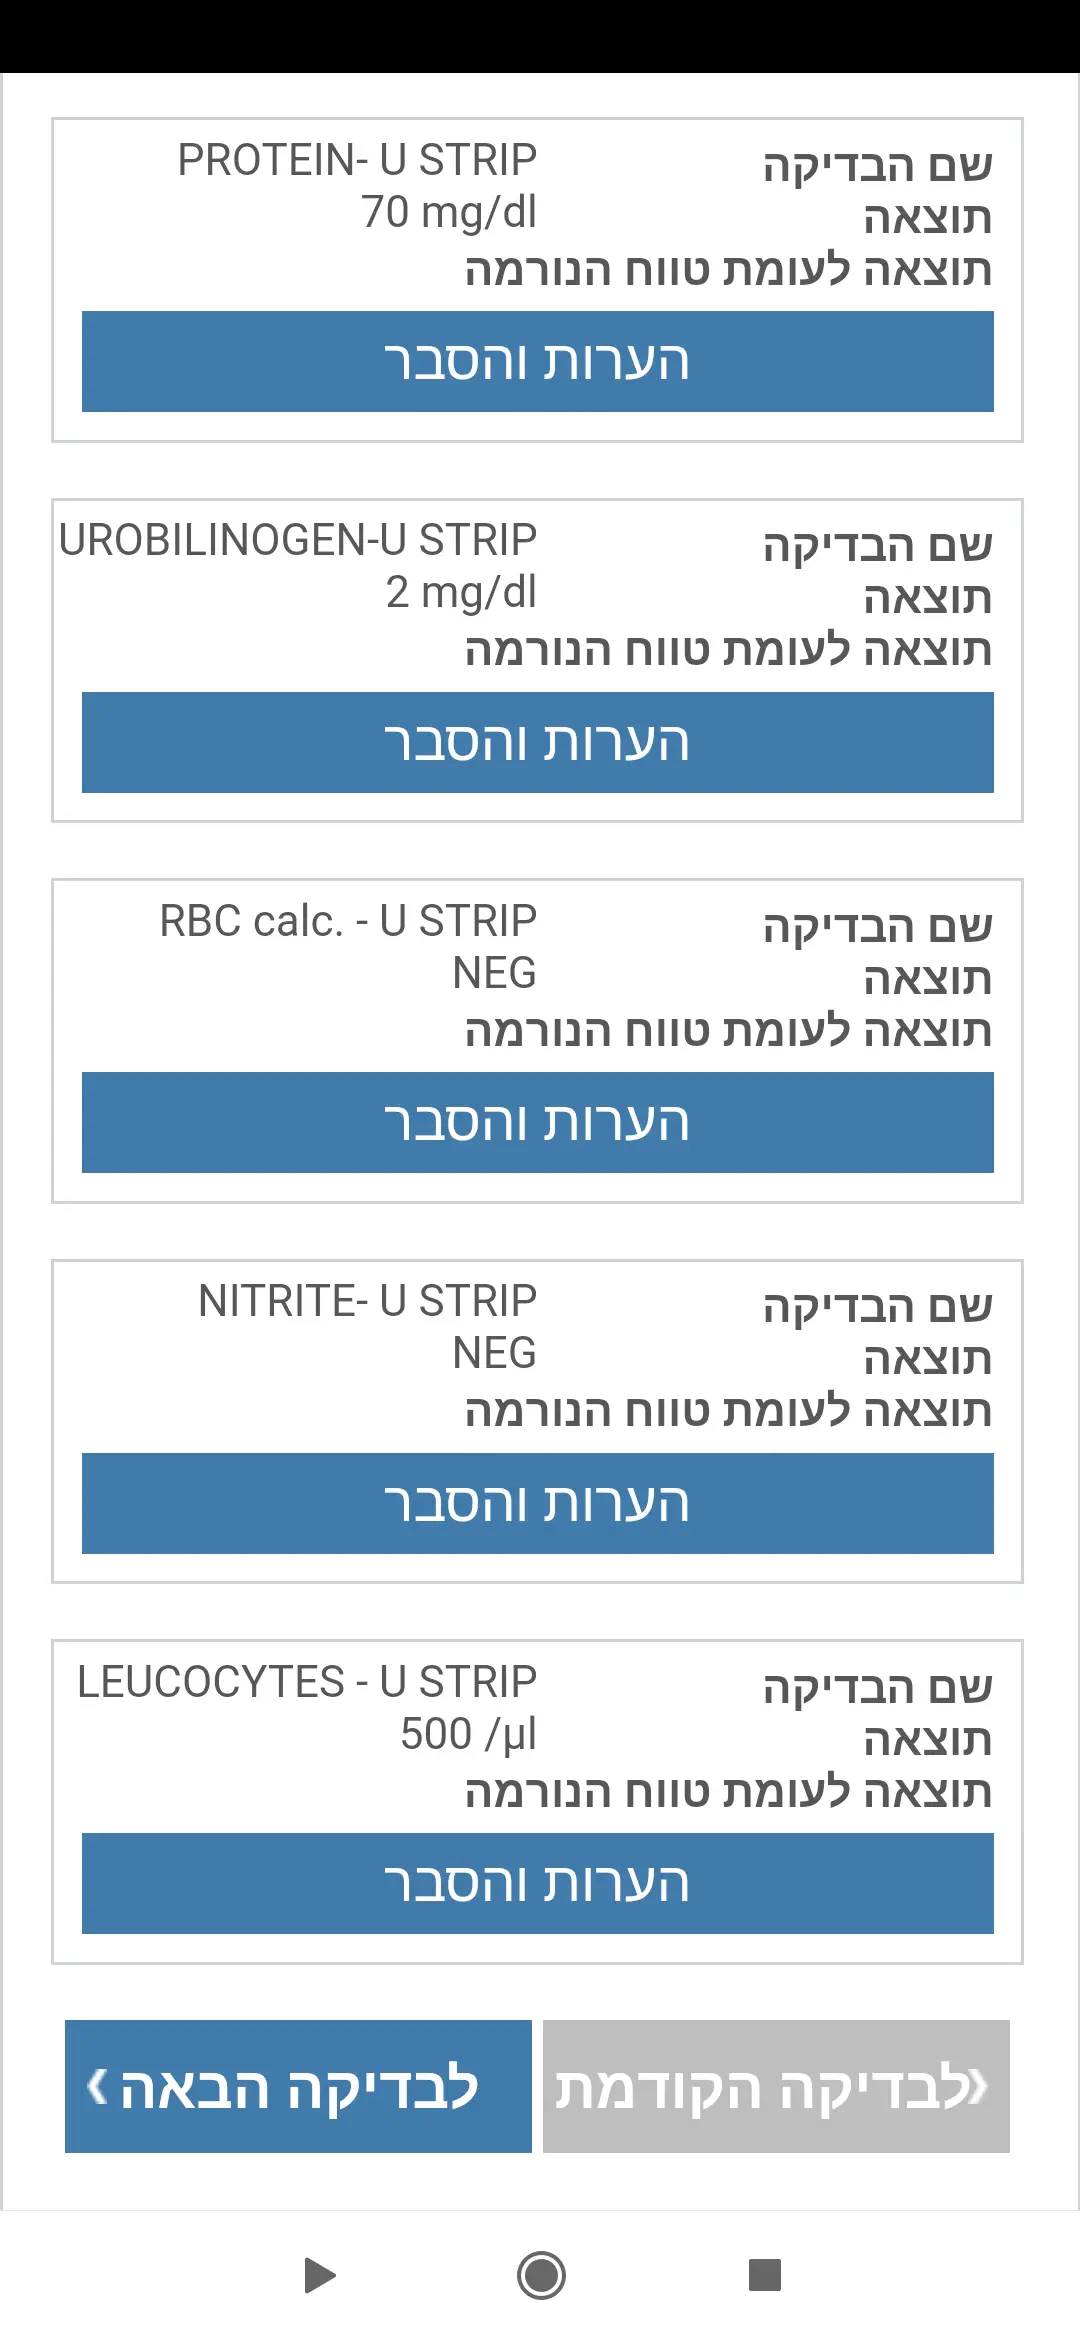Tap the NEG result under RBC calc.

[494, 973]
